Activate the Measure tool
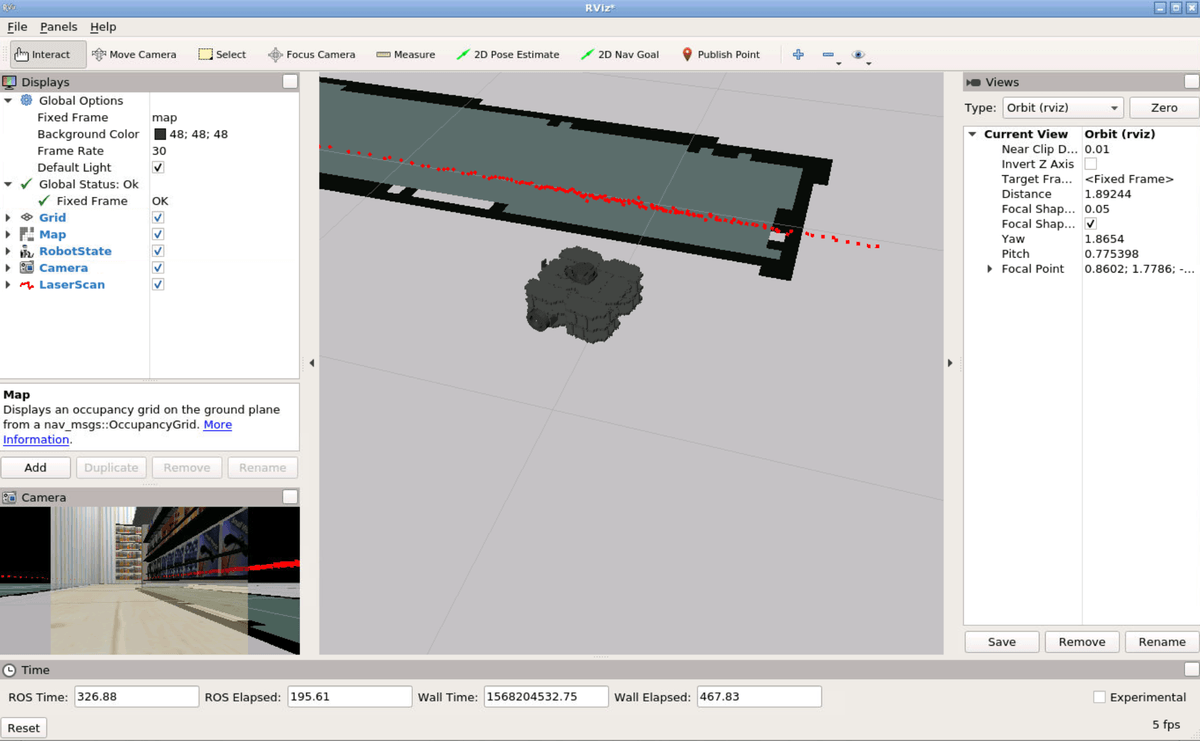Image resolution: width=1200 pixels, height=741 pixels. [x=404, y=54]
